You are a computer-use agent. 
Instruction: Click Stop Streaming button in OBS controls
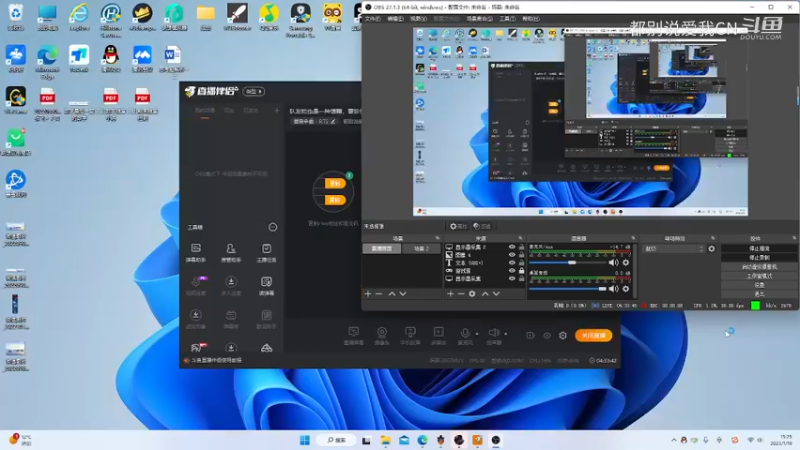tap(759, 248)
